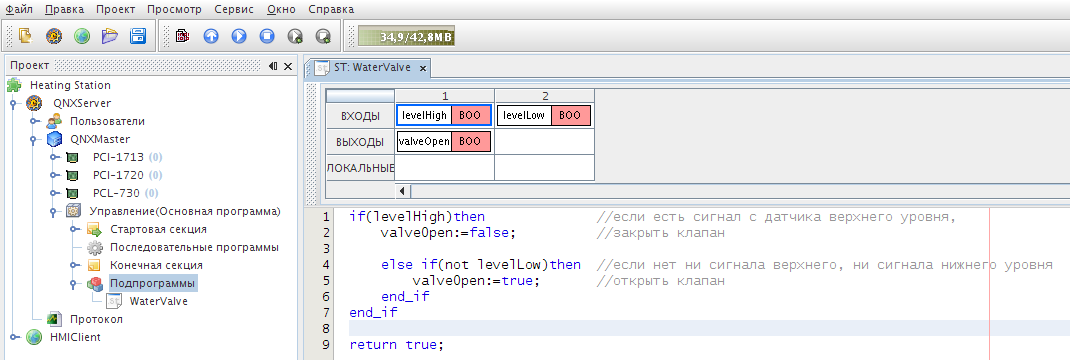Click the Heating Station puzzle icon

(14, 85)
